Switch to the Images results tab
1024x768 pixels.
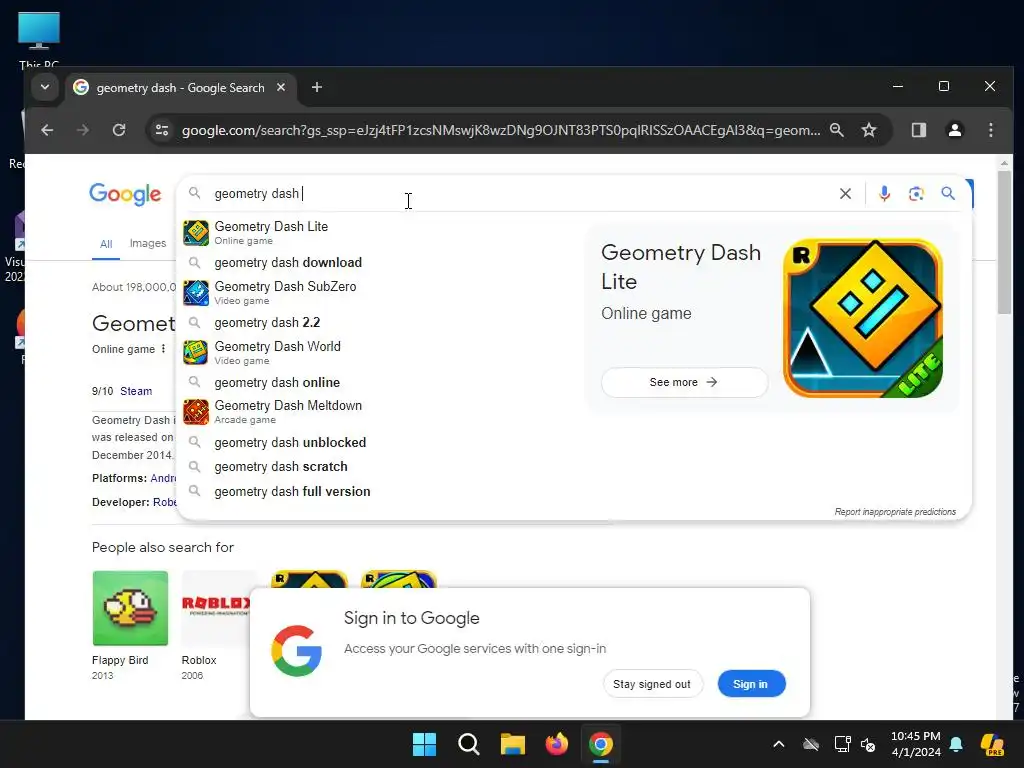[x=148, y=244]
